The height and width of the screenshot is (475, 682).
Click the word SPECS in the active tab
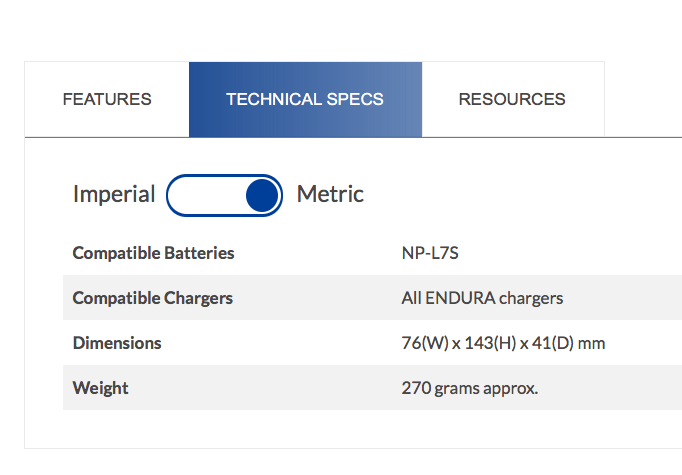pyautogui.click(x=355, y=99)
